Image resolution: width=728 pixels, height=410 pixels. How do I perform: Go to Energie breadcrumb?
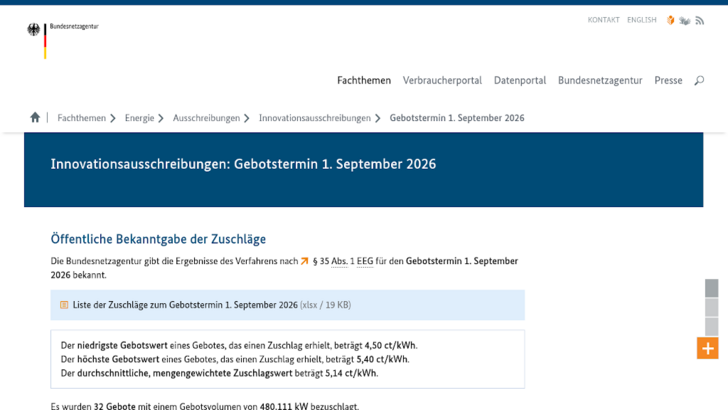139,118
